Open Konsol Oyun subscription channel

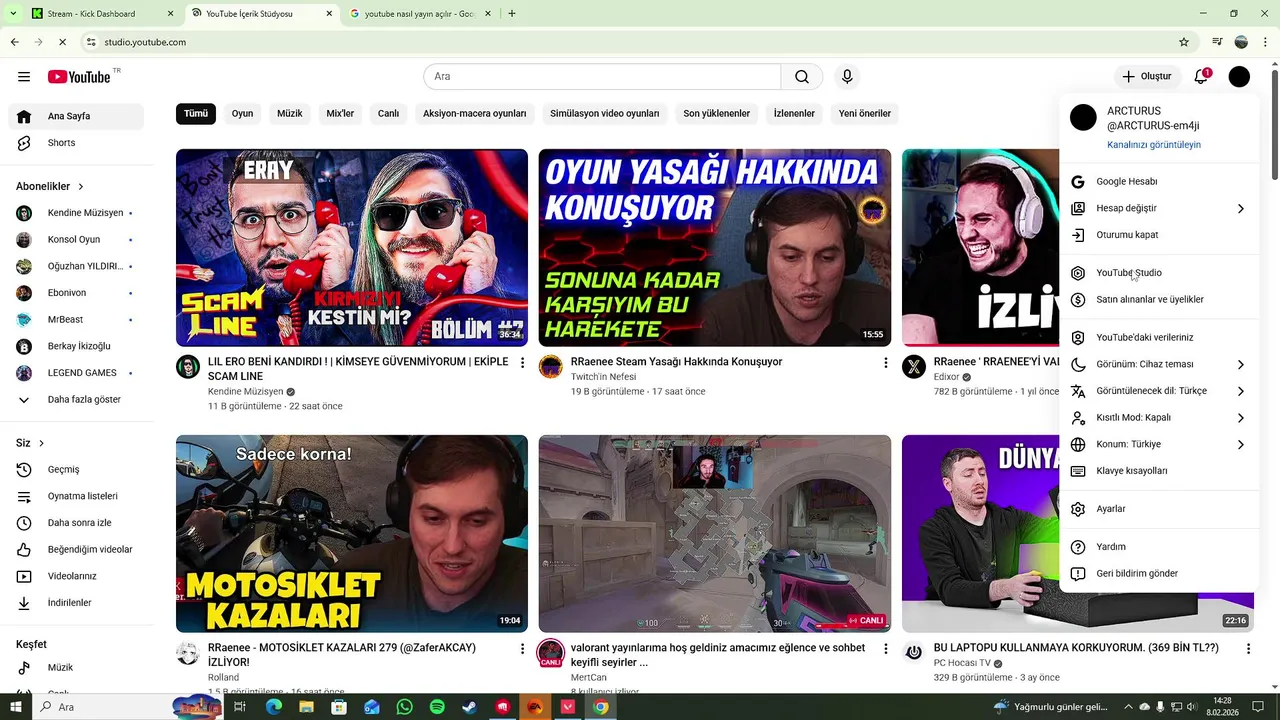[76, 240]
